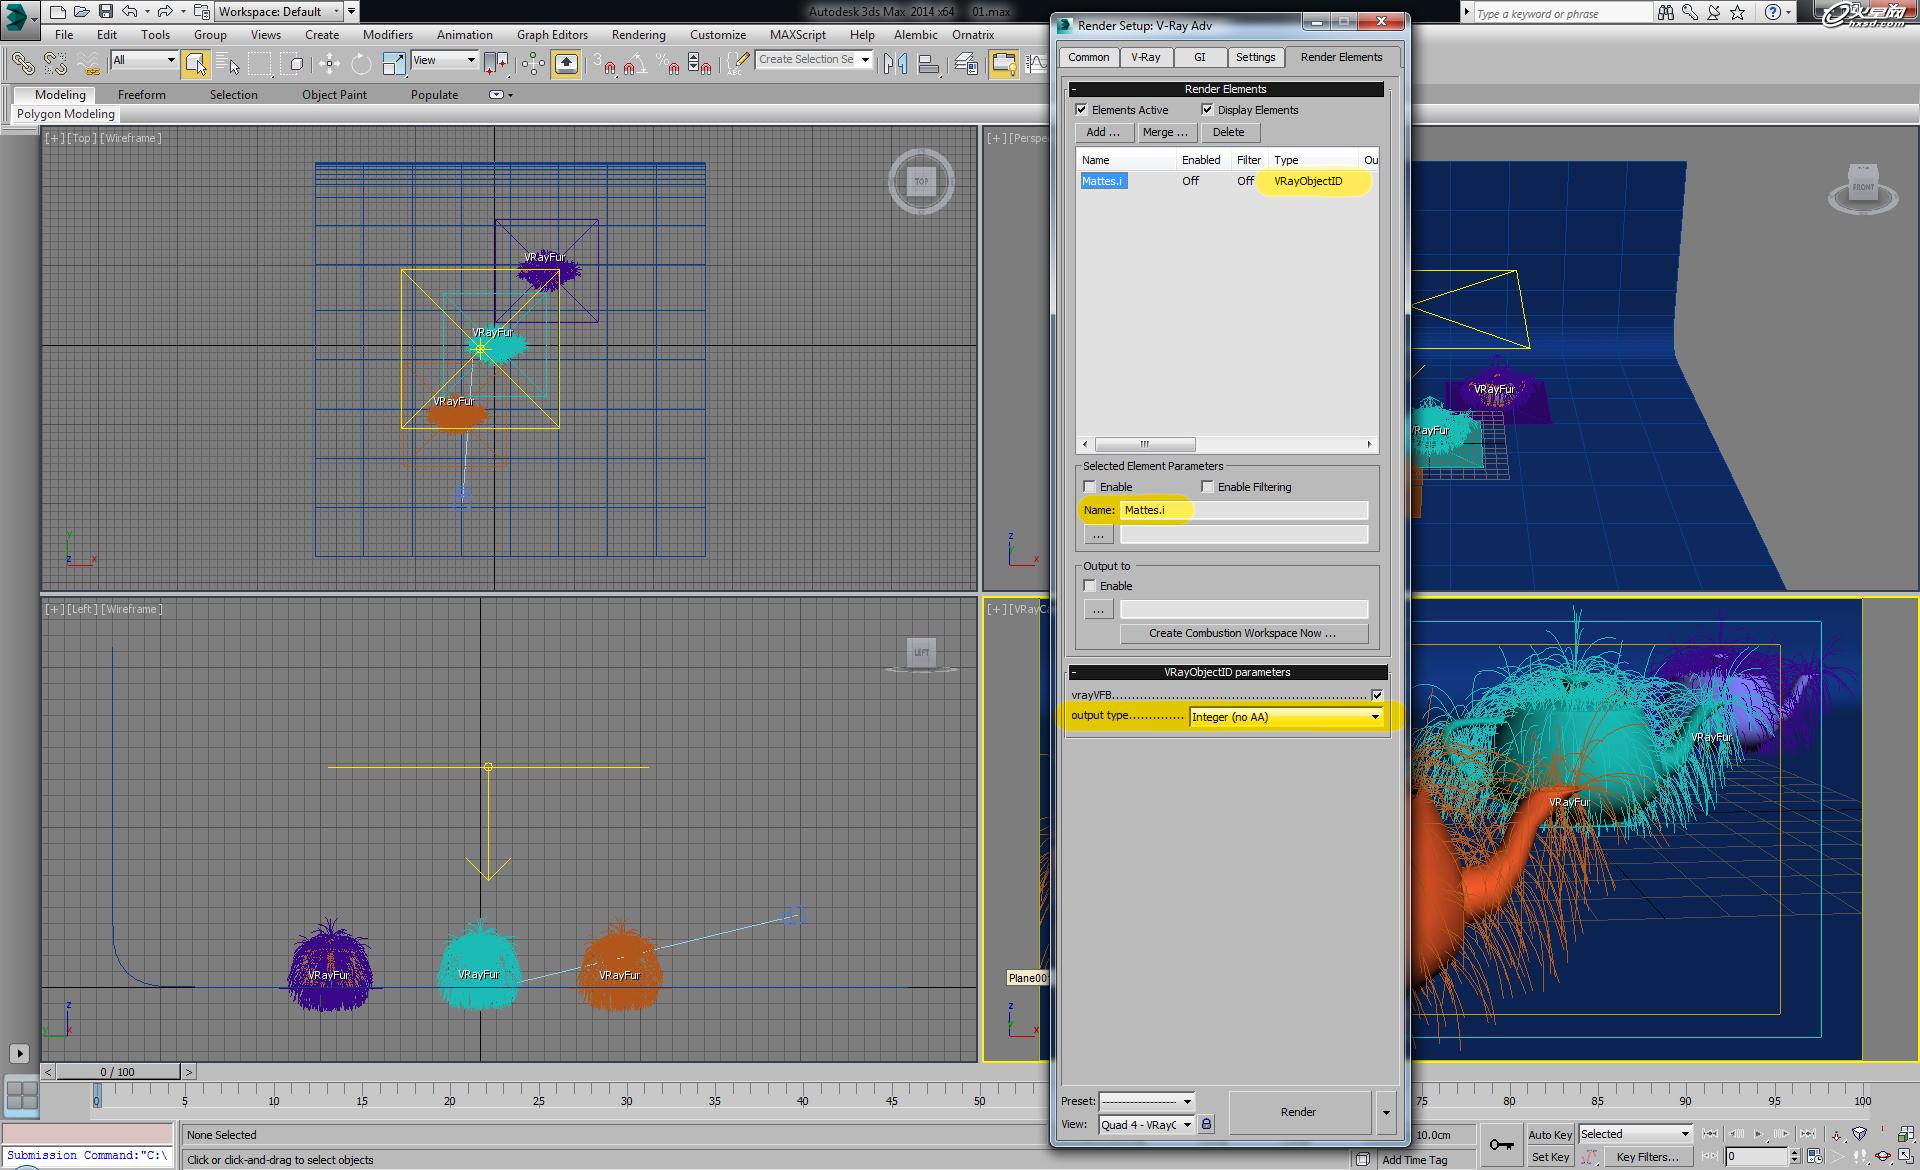1920x1170 pixels.
Task: Click the large key Set Keys icon
Action: click(x=1501, y=1145)
